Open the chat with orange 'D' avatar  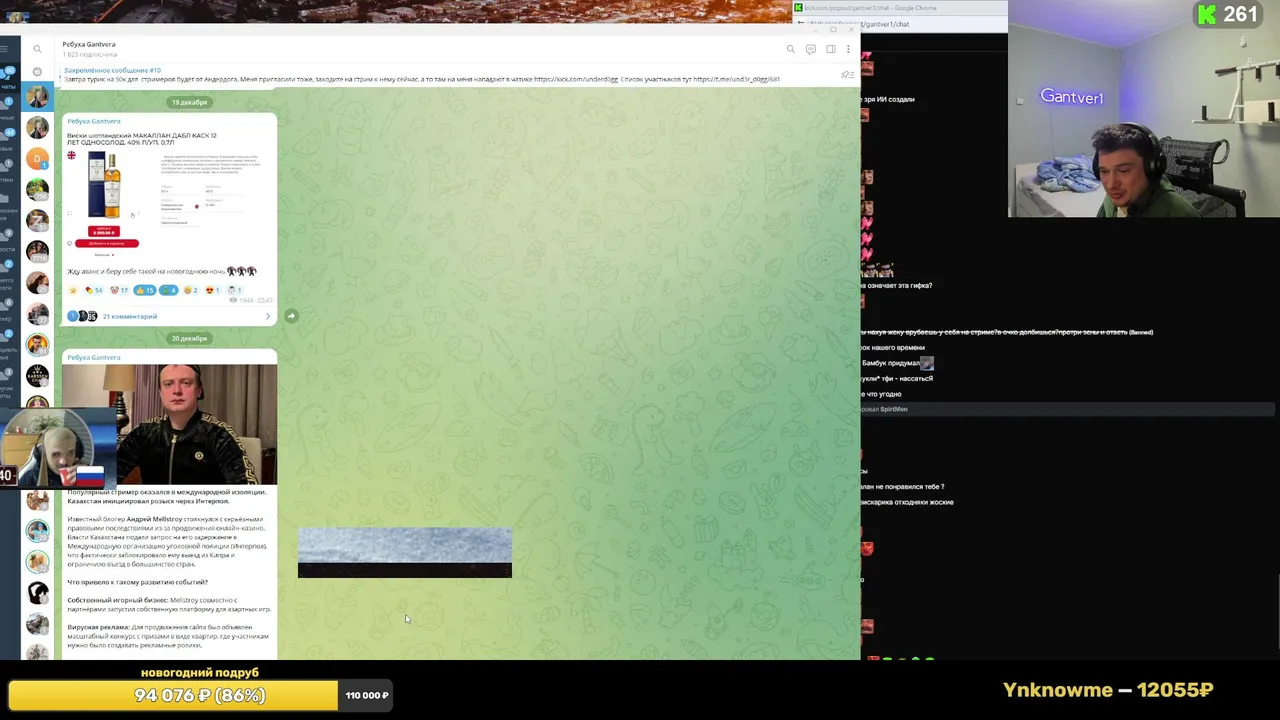tap(37, 158)
